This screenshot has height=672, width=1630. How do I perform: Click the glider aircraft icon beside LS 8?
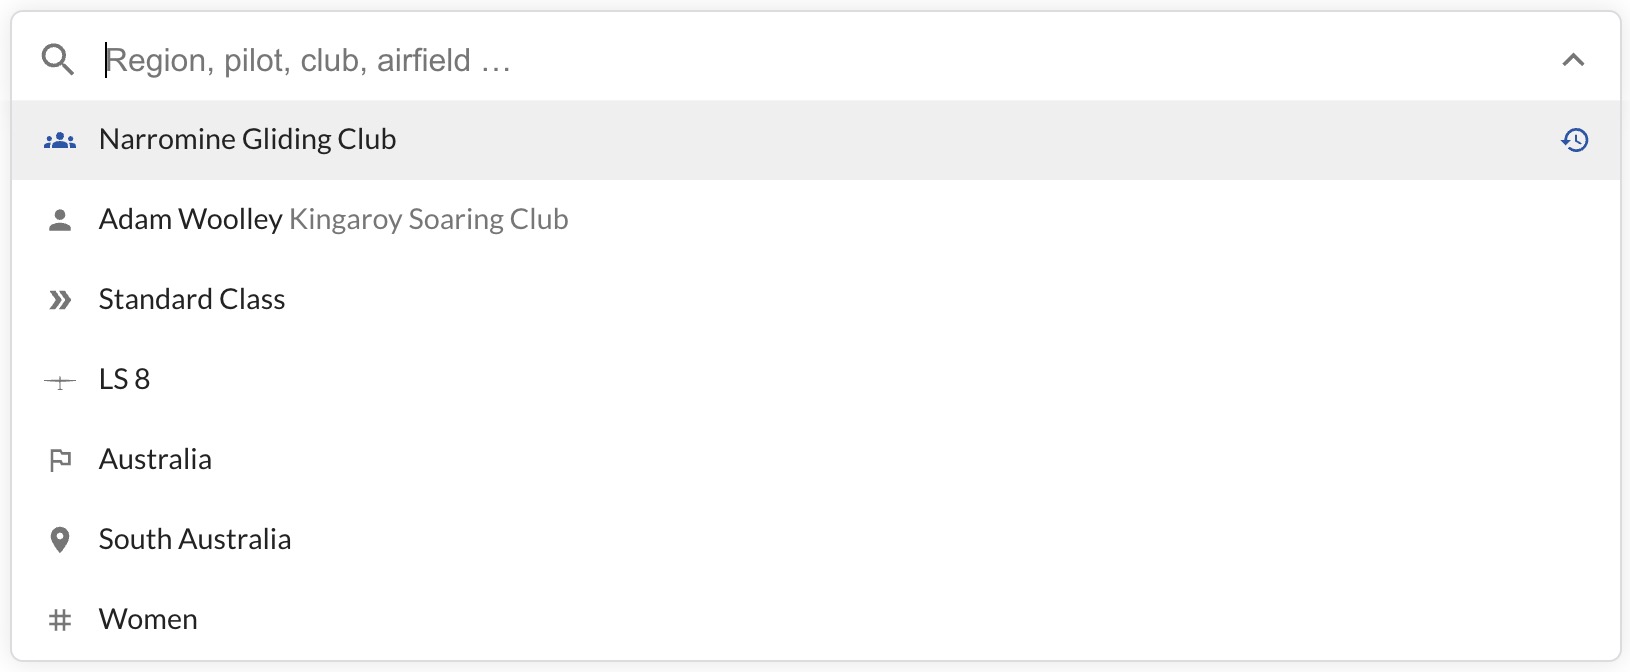(x=60, y=381)
